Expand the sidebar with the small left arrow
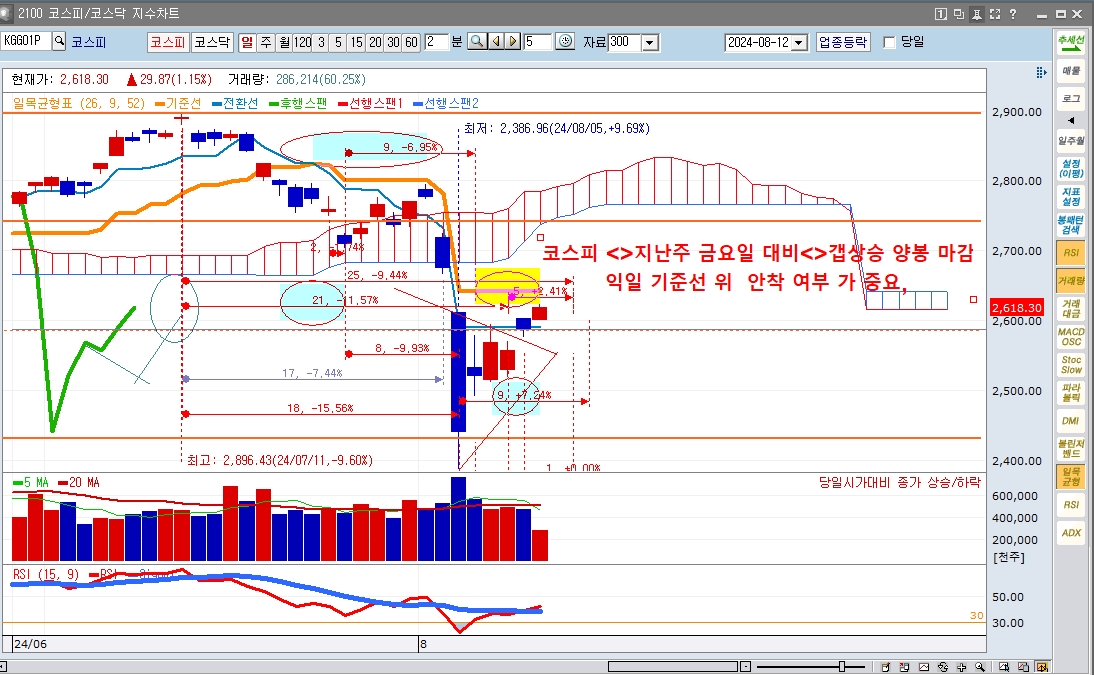 [x=1071, y=120]
